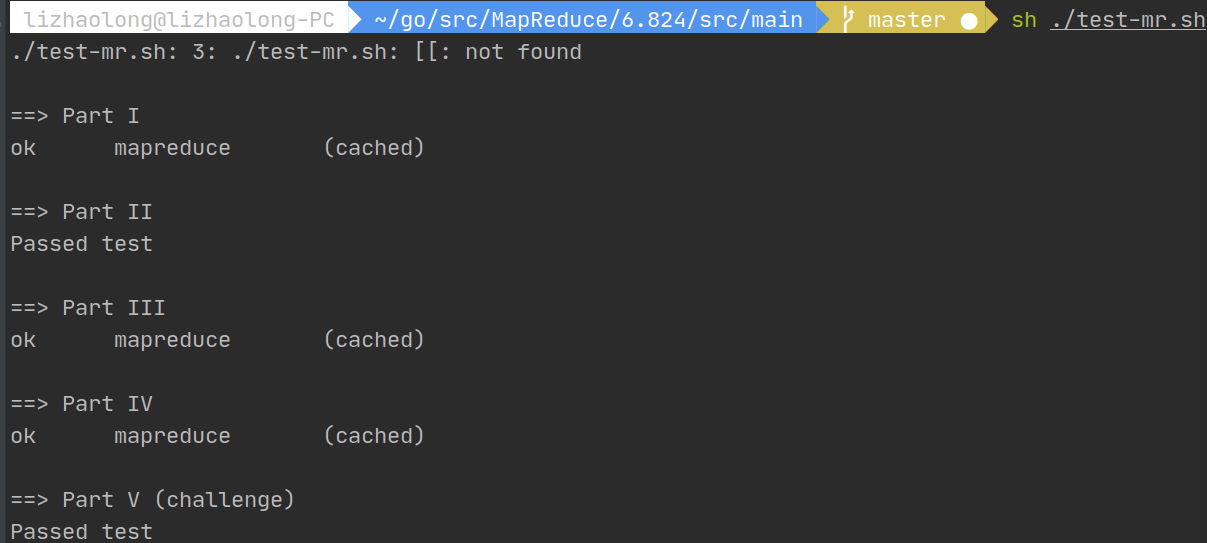Click the underlined ./test-mr.sh command argument
Image resolution: width=1207 pixels, height=543 pixels.
tap(1128, 20)
